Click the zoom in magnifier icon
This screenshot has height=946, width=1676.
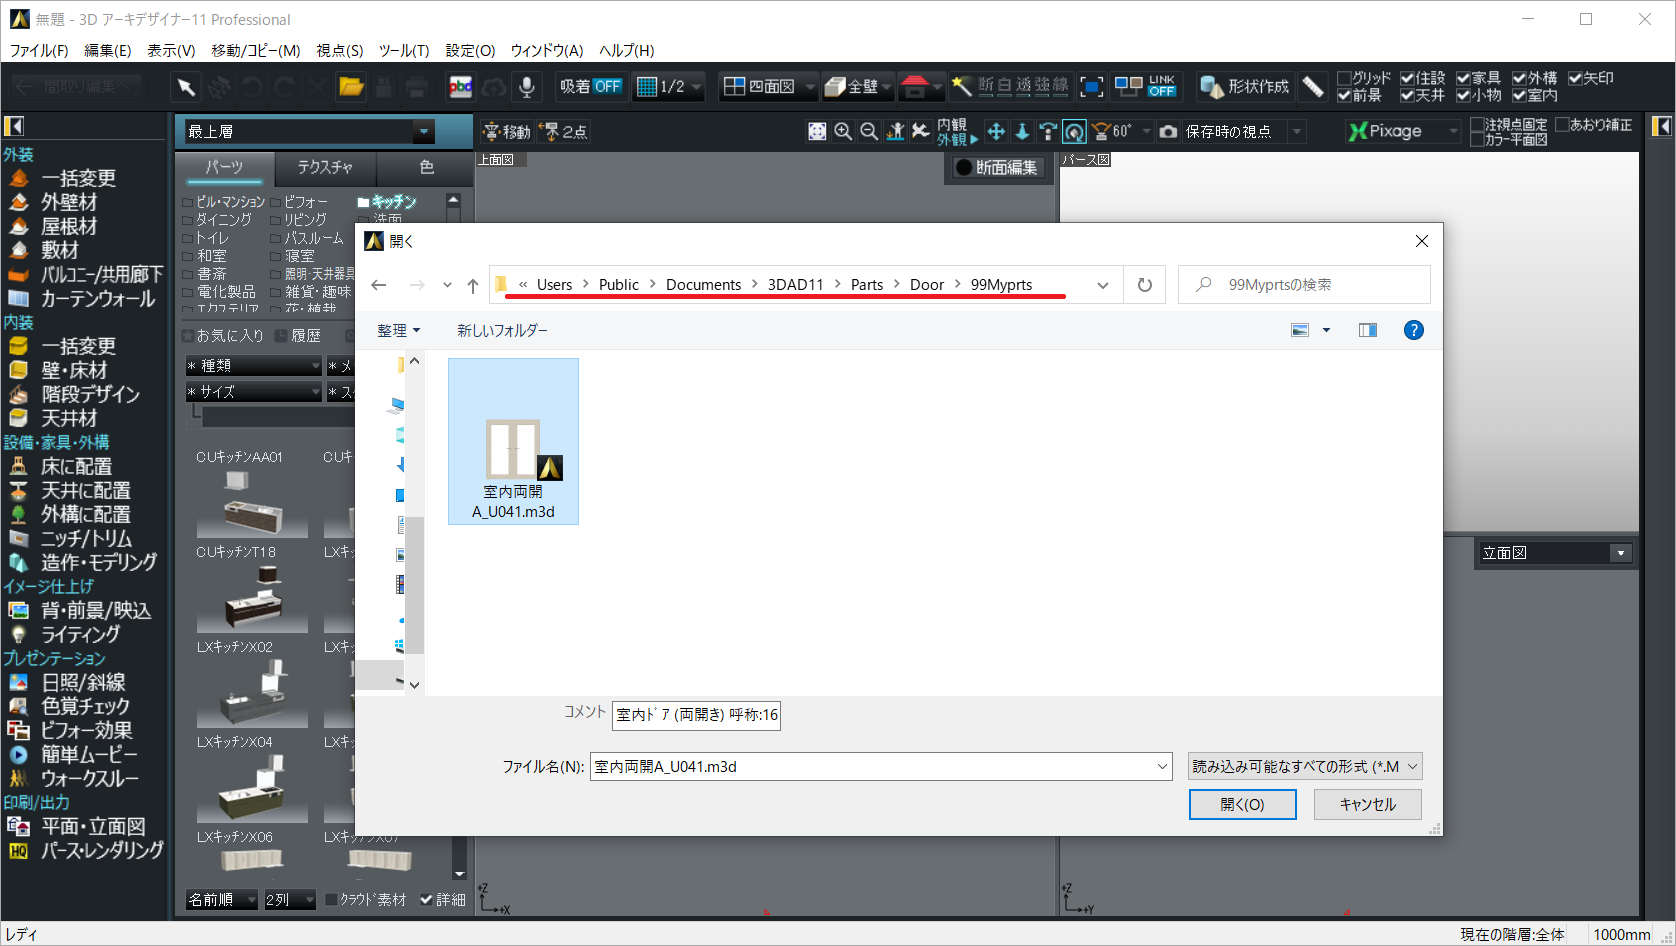click(x=843, y=131)
